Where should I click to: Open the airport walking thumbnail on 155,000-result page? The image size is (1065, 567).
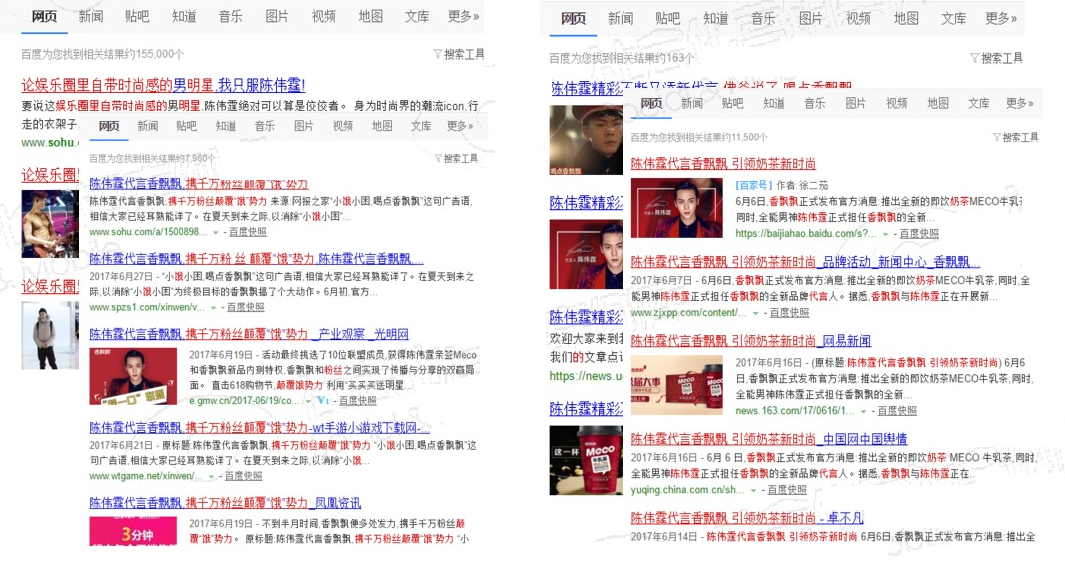coord(50,335)
